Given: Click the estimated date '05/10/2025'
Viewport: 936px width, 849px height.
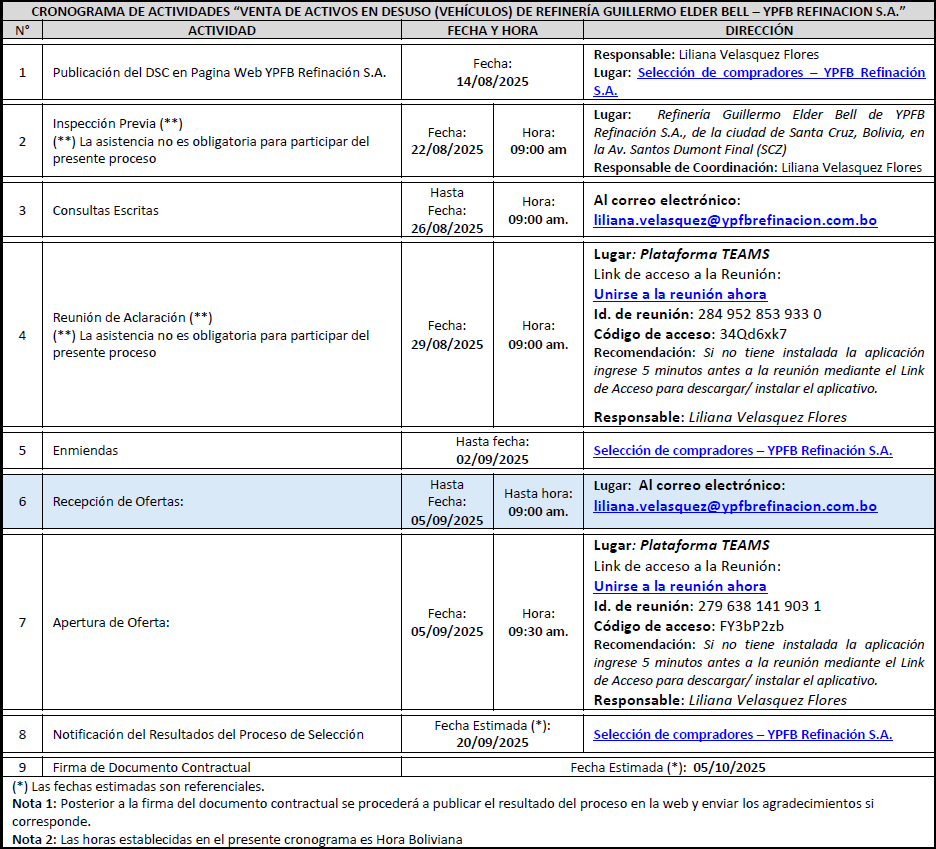Looking at the screenshot, I should (729, 768).
